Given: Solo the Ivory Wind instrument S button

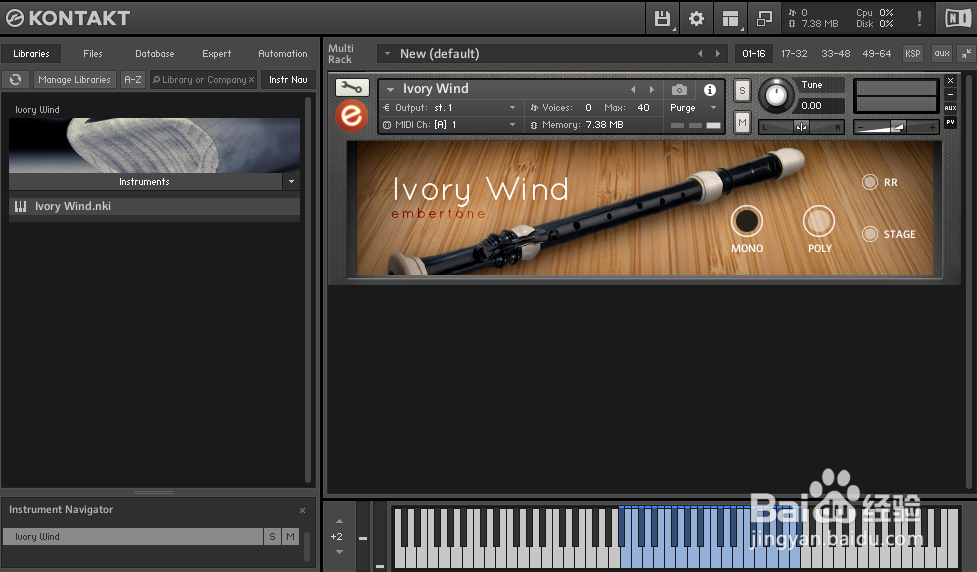Looking at the screenshot, I should tap(742, 90).
